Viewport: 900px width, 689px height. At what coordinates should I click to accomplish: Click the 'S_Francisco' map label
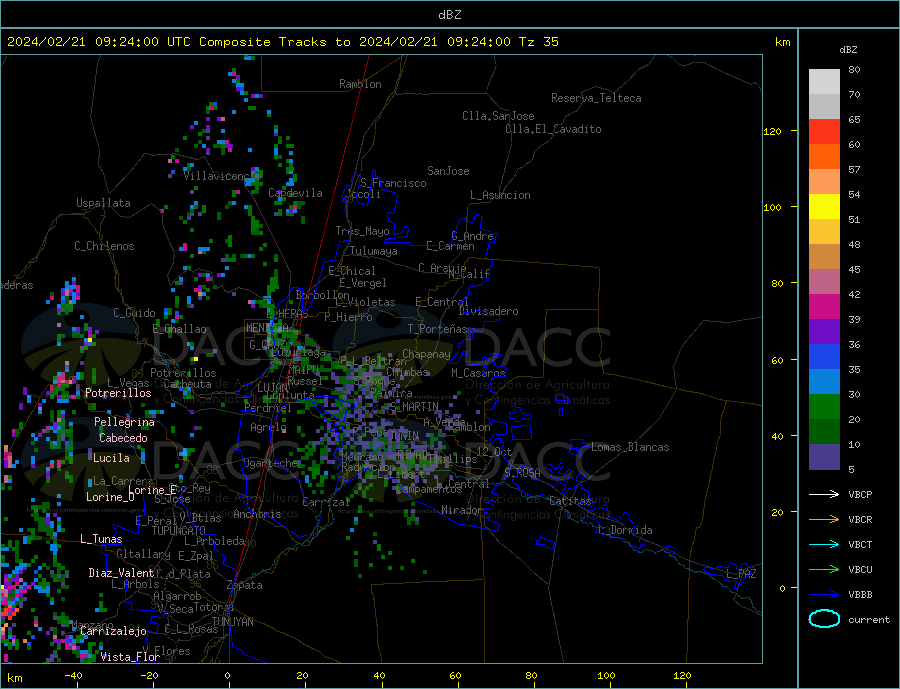coord(393,183)
